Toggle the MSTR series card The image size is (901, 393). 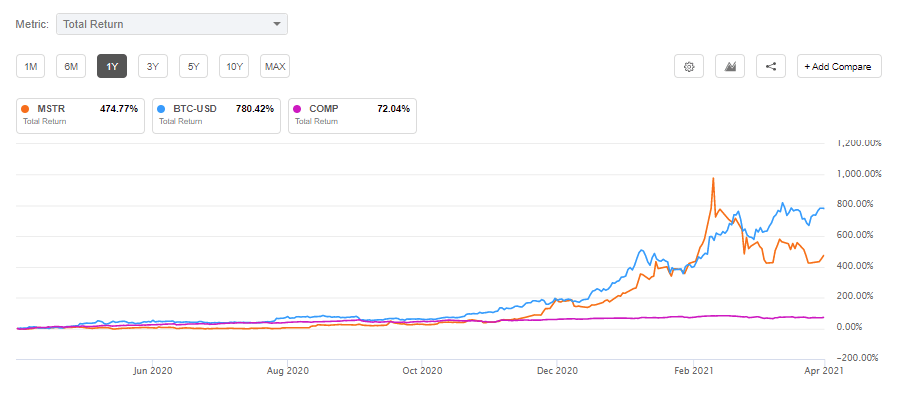pos(80,116)
